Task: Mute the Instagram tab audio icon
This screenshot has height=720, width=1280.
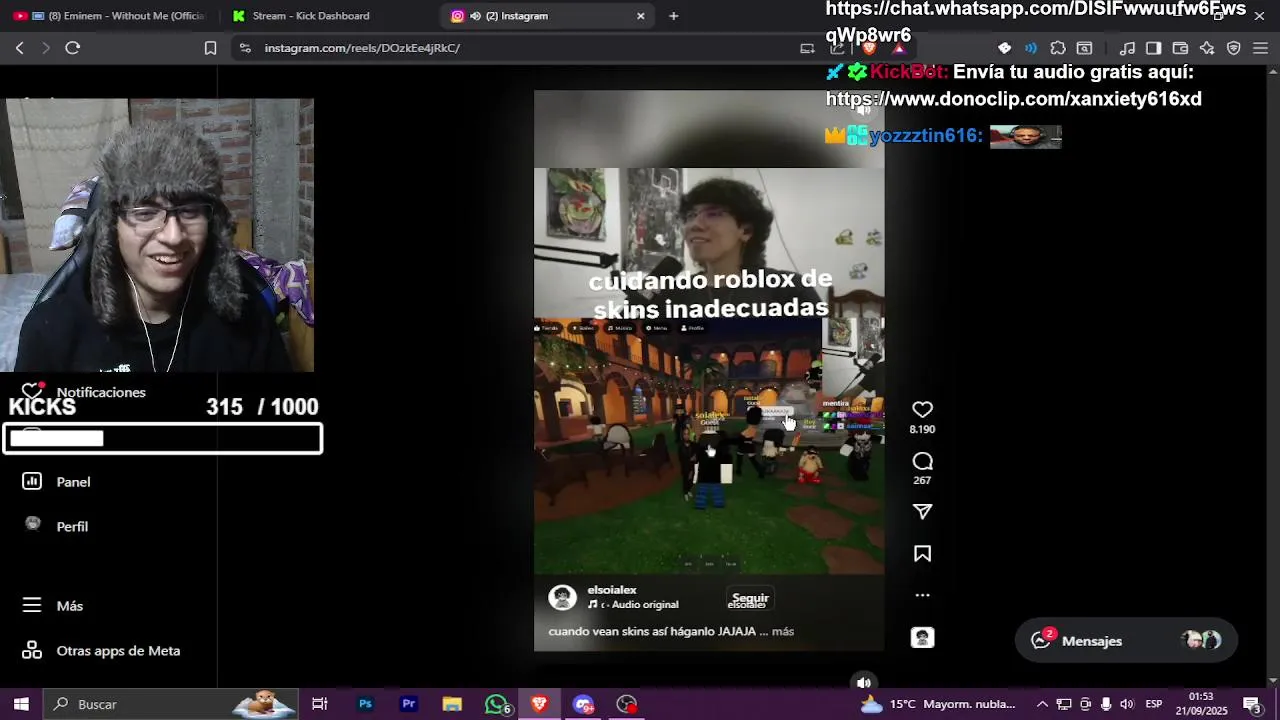Action: point(475,16)
